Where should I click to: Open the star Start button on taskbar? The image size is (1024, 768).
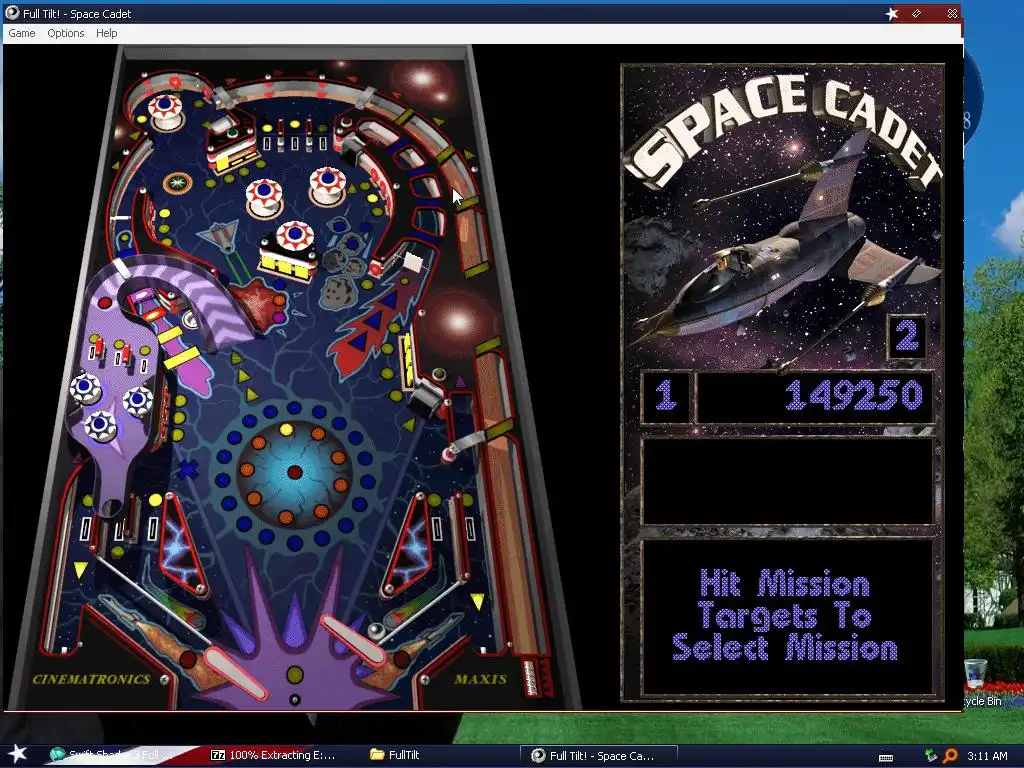coord(17,754)
